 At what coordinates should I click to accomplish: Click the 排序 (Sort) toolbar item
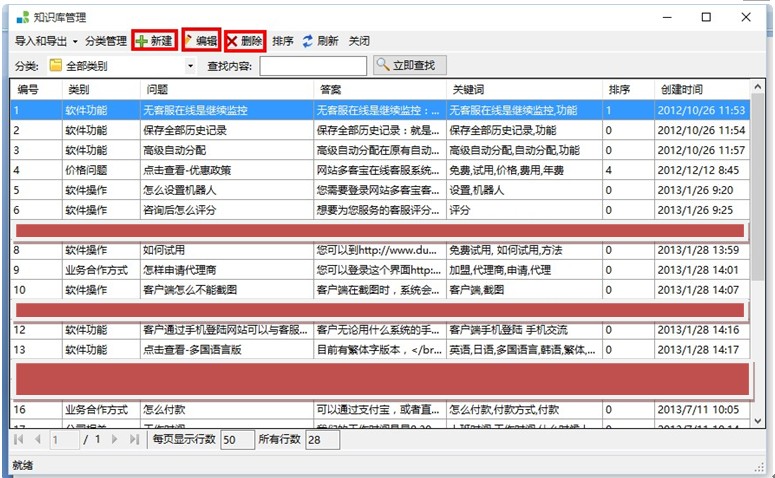click(x=282, y=41)
